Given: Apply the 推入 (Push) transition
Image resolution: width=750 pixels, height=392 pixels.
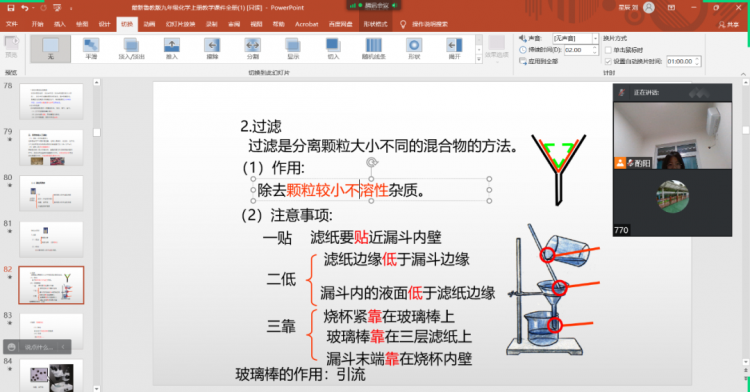Looking at the screenshot, I should 172,49.
